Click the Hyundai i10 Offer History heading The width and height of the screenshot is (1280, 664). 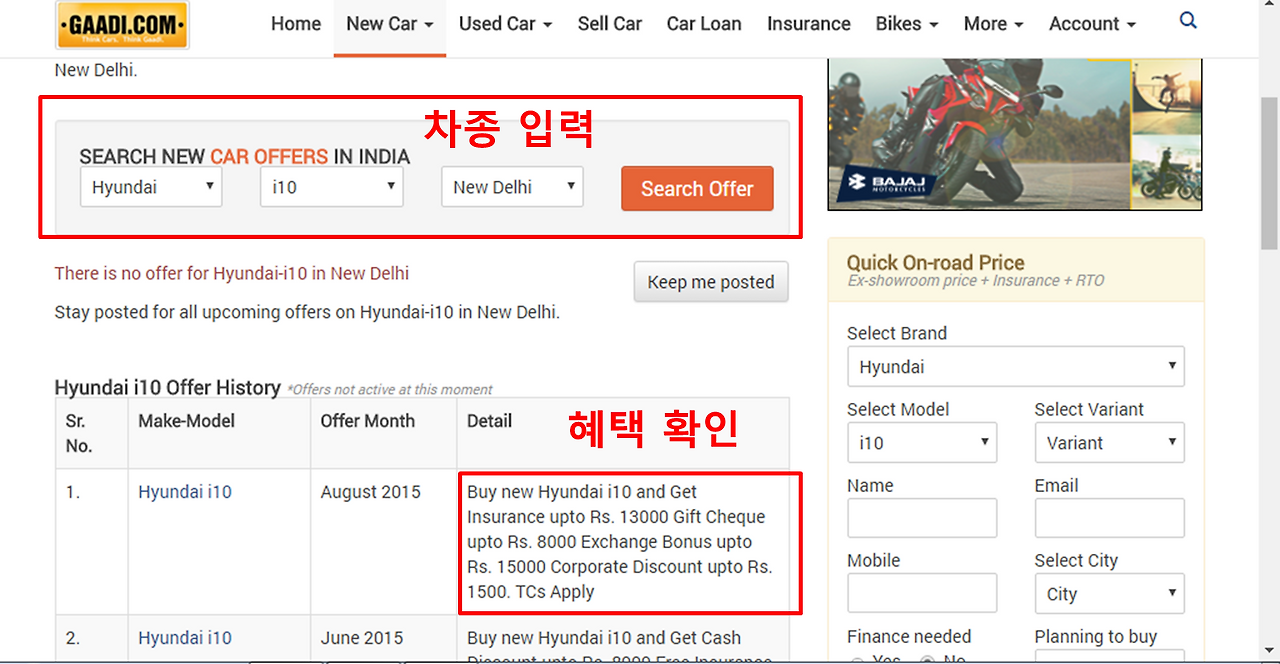pyautogui.click(x=168, y=388)
